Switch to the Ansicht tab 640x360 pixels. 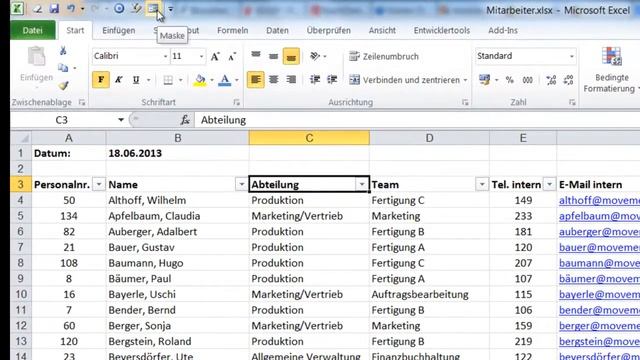point(382,31)
